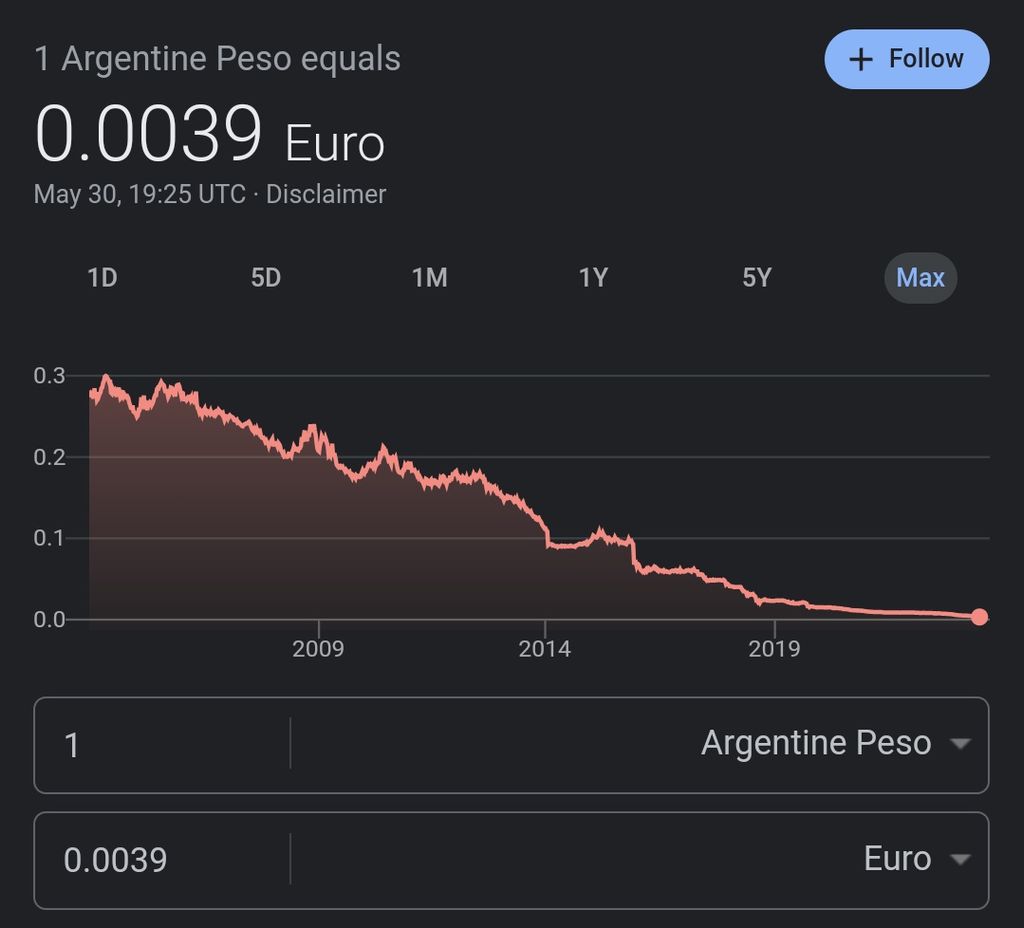Open the Disclaimer link
The width and height of the screenshot is (1024, 928).
point(326,194)
